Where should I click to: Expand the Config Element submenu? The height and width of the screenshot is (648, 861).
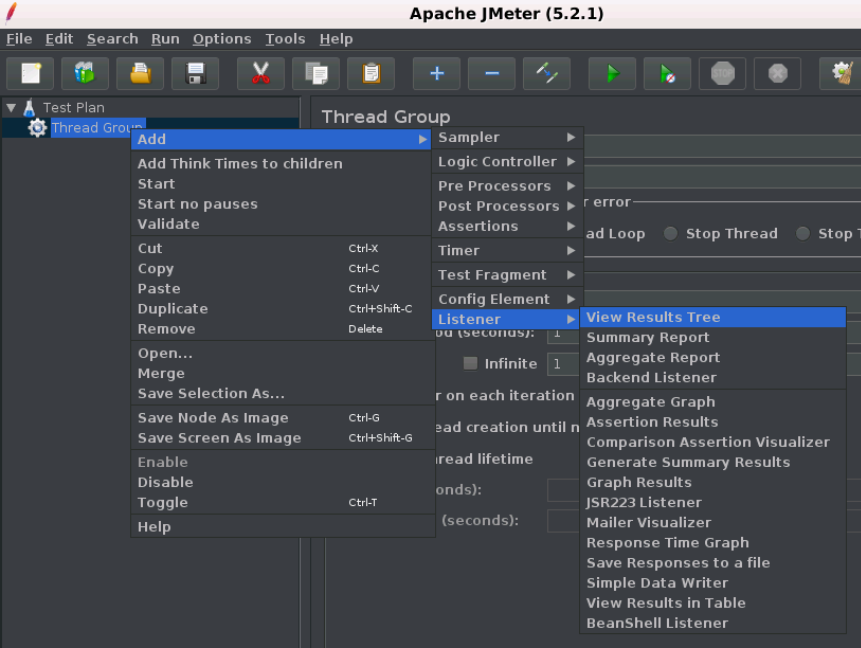tap(507, 299)
